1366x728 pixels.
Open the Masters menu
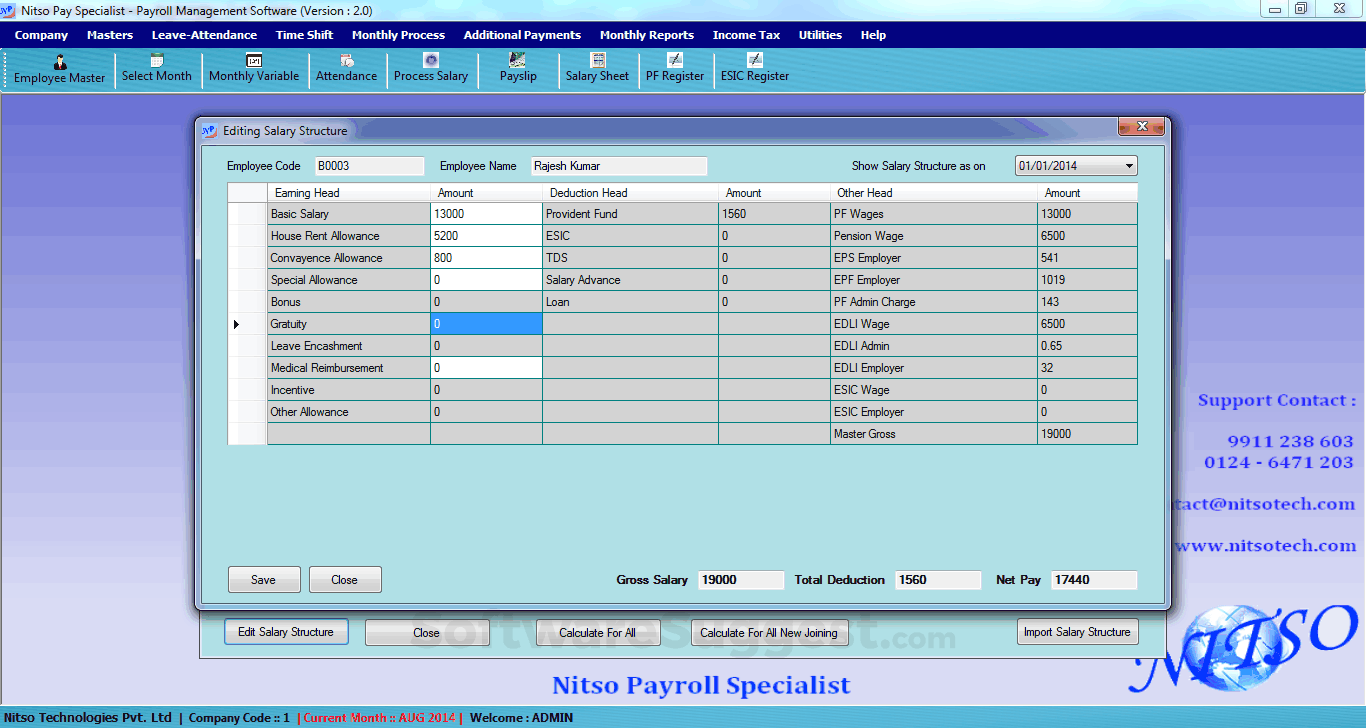110,35
